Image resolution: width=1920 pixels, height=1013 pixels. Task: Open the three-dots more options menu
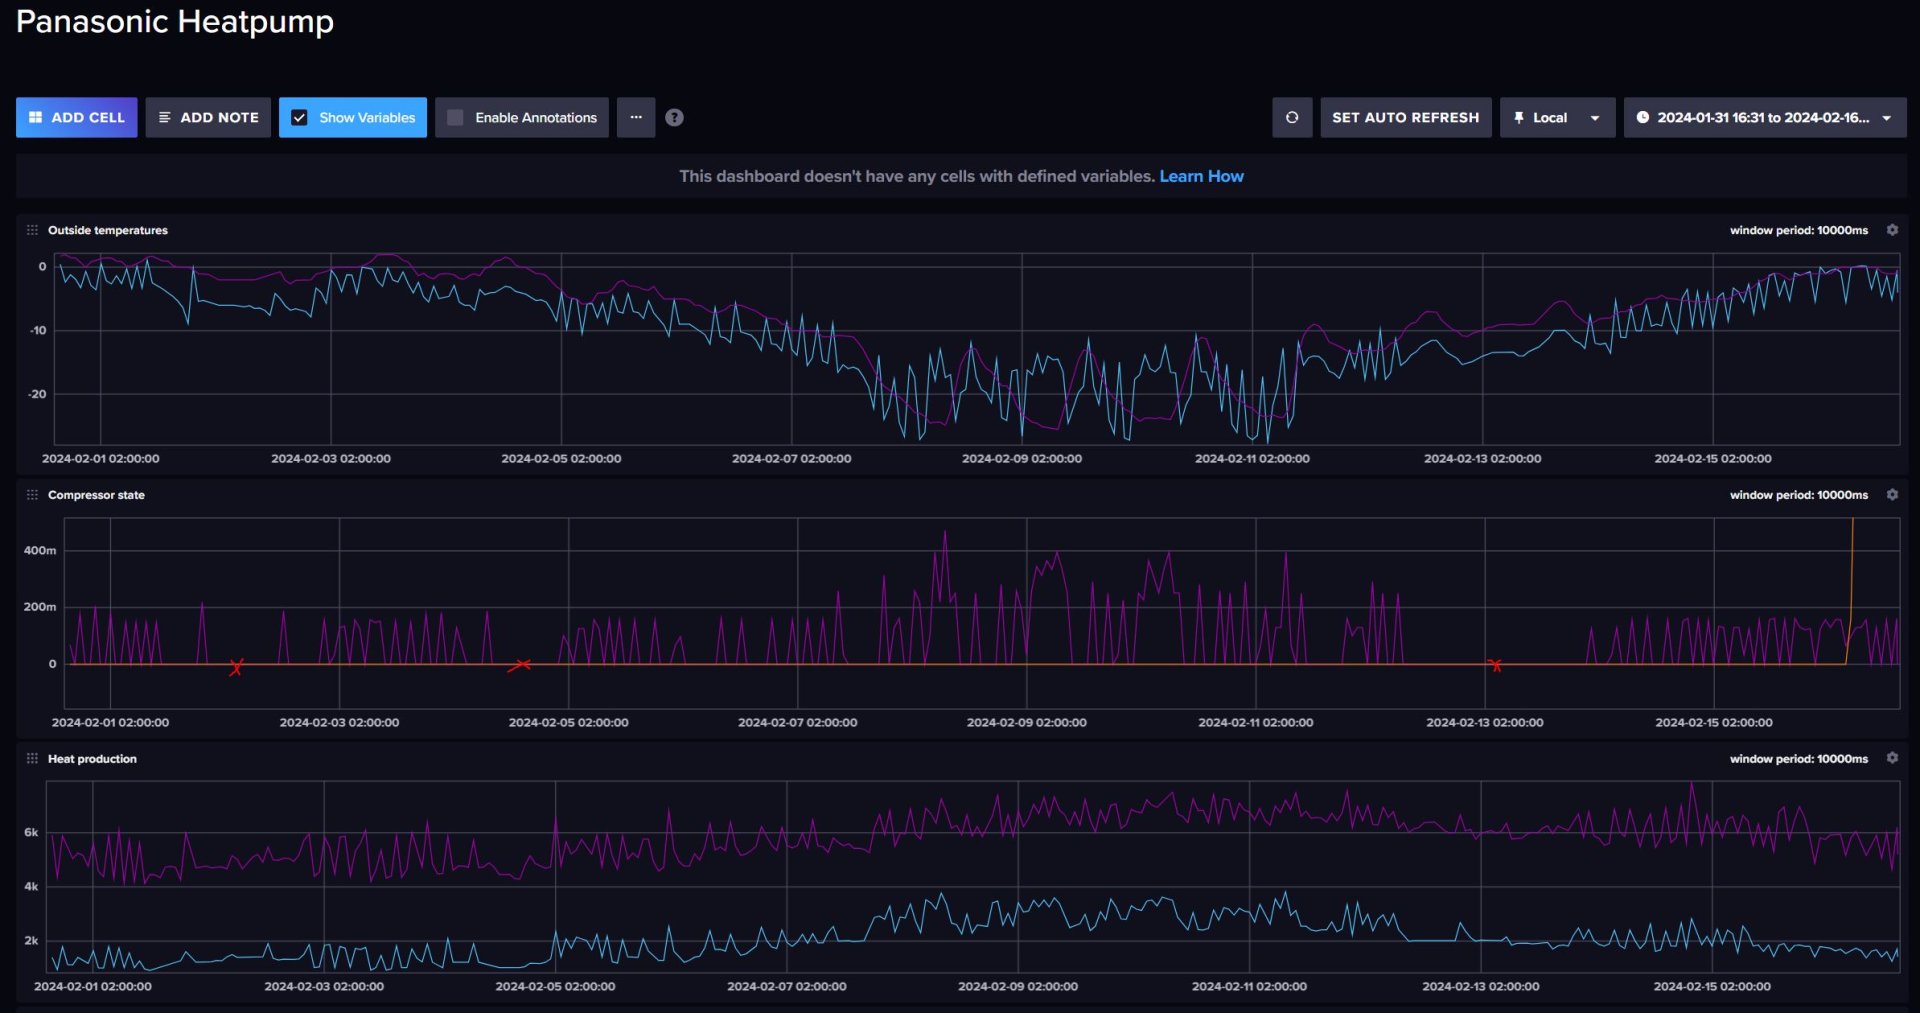click(635, 117)
